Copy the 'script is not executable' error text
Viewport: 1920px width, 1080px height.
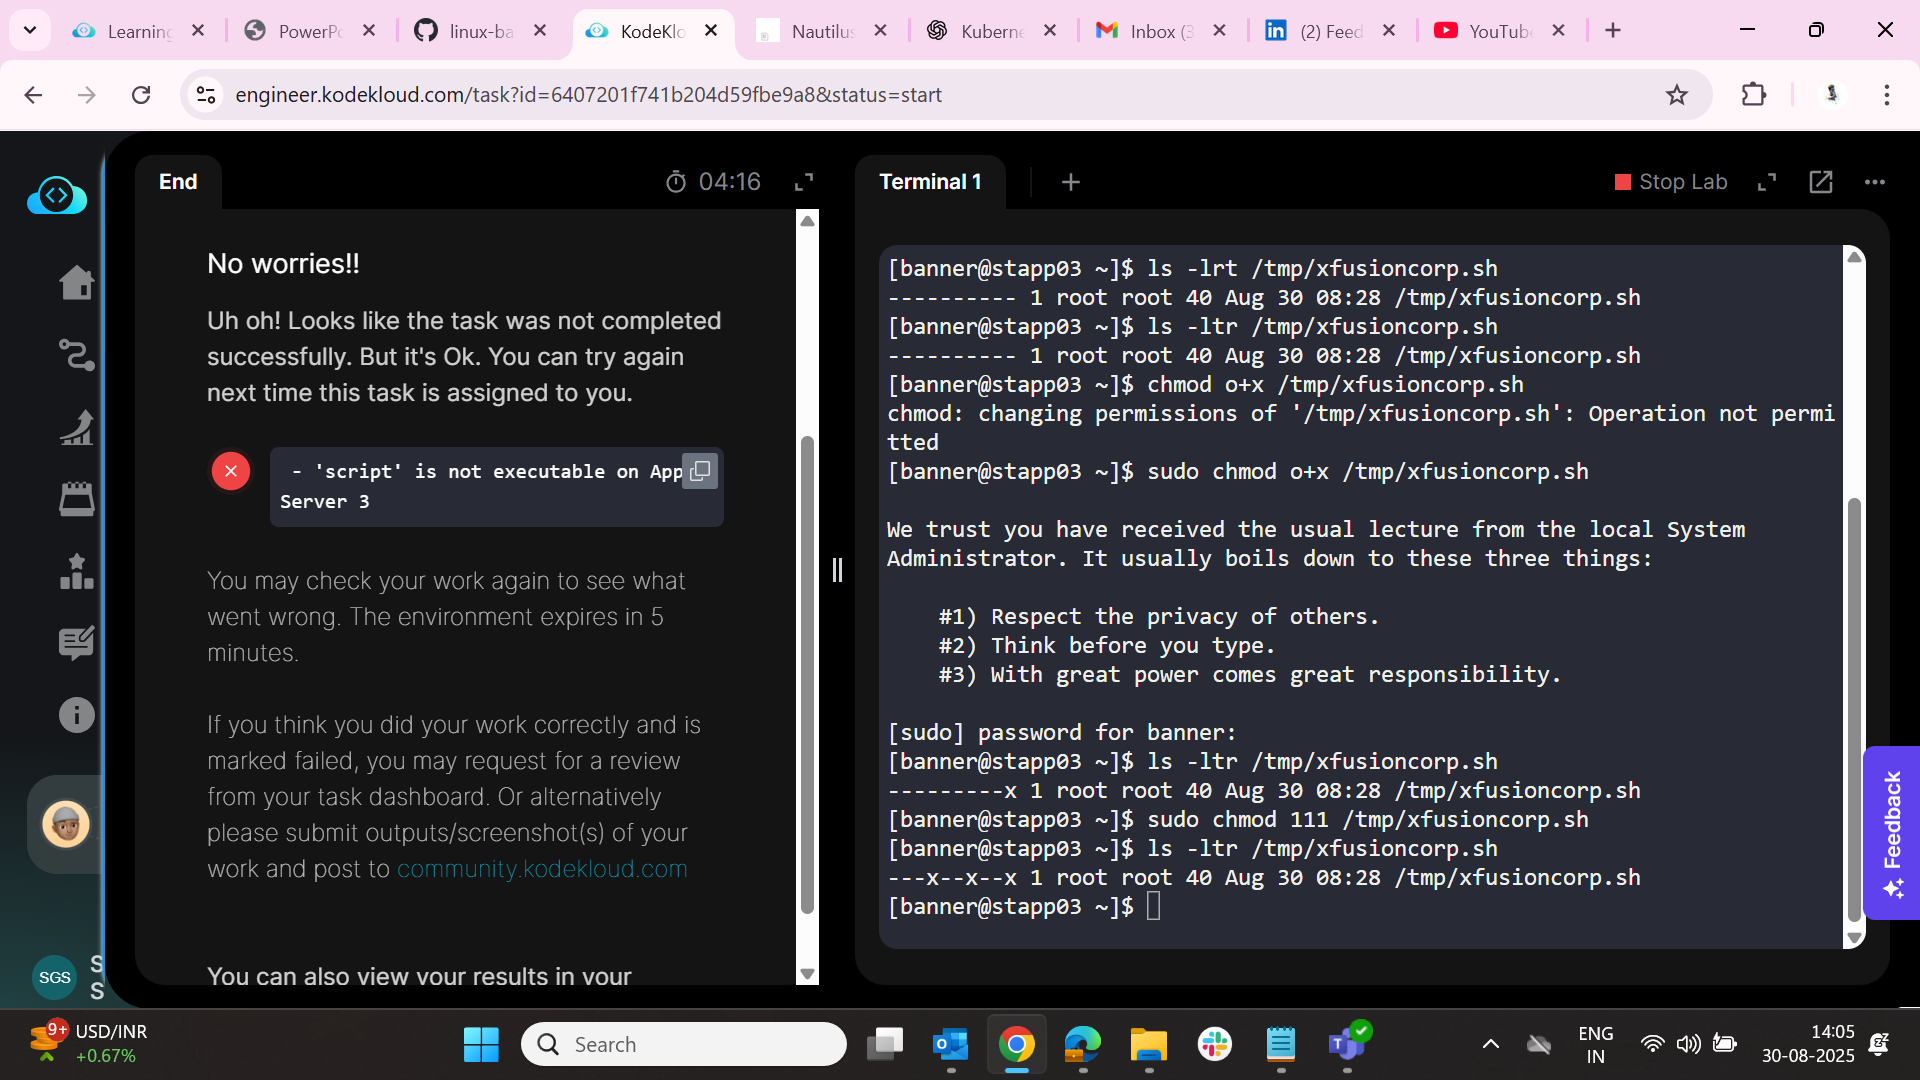[x=700, y=470]
